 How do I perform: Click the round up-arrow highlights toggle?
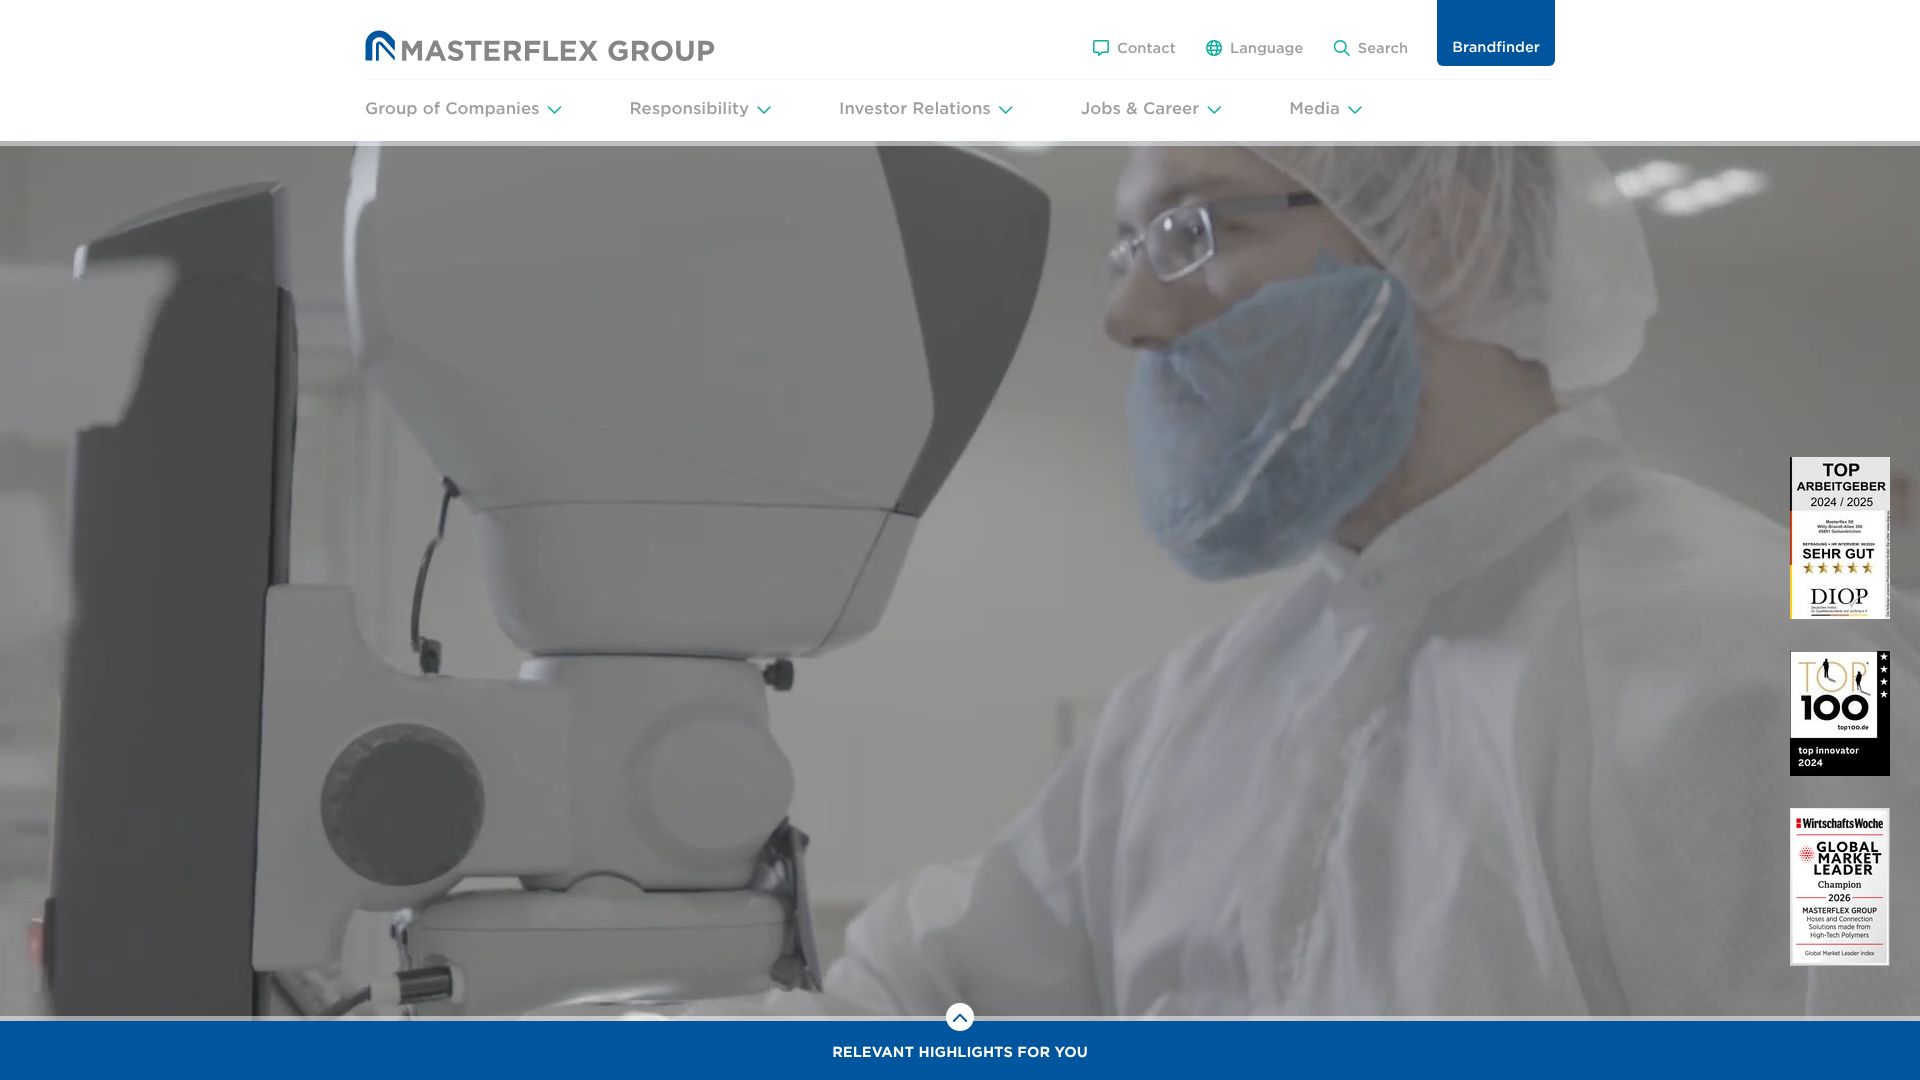960,1017
